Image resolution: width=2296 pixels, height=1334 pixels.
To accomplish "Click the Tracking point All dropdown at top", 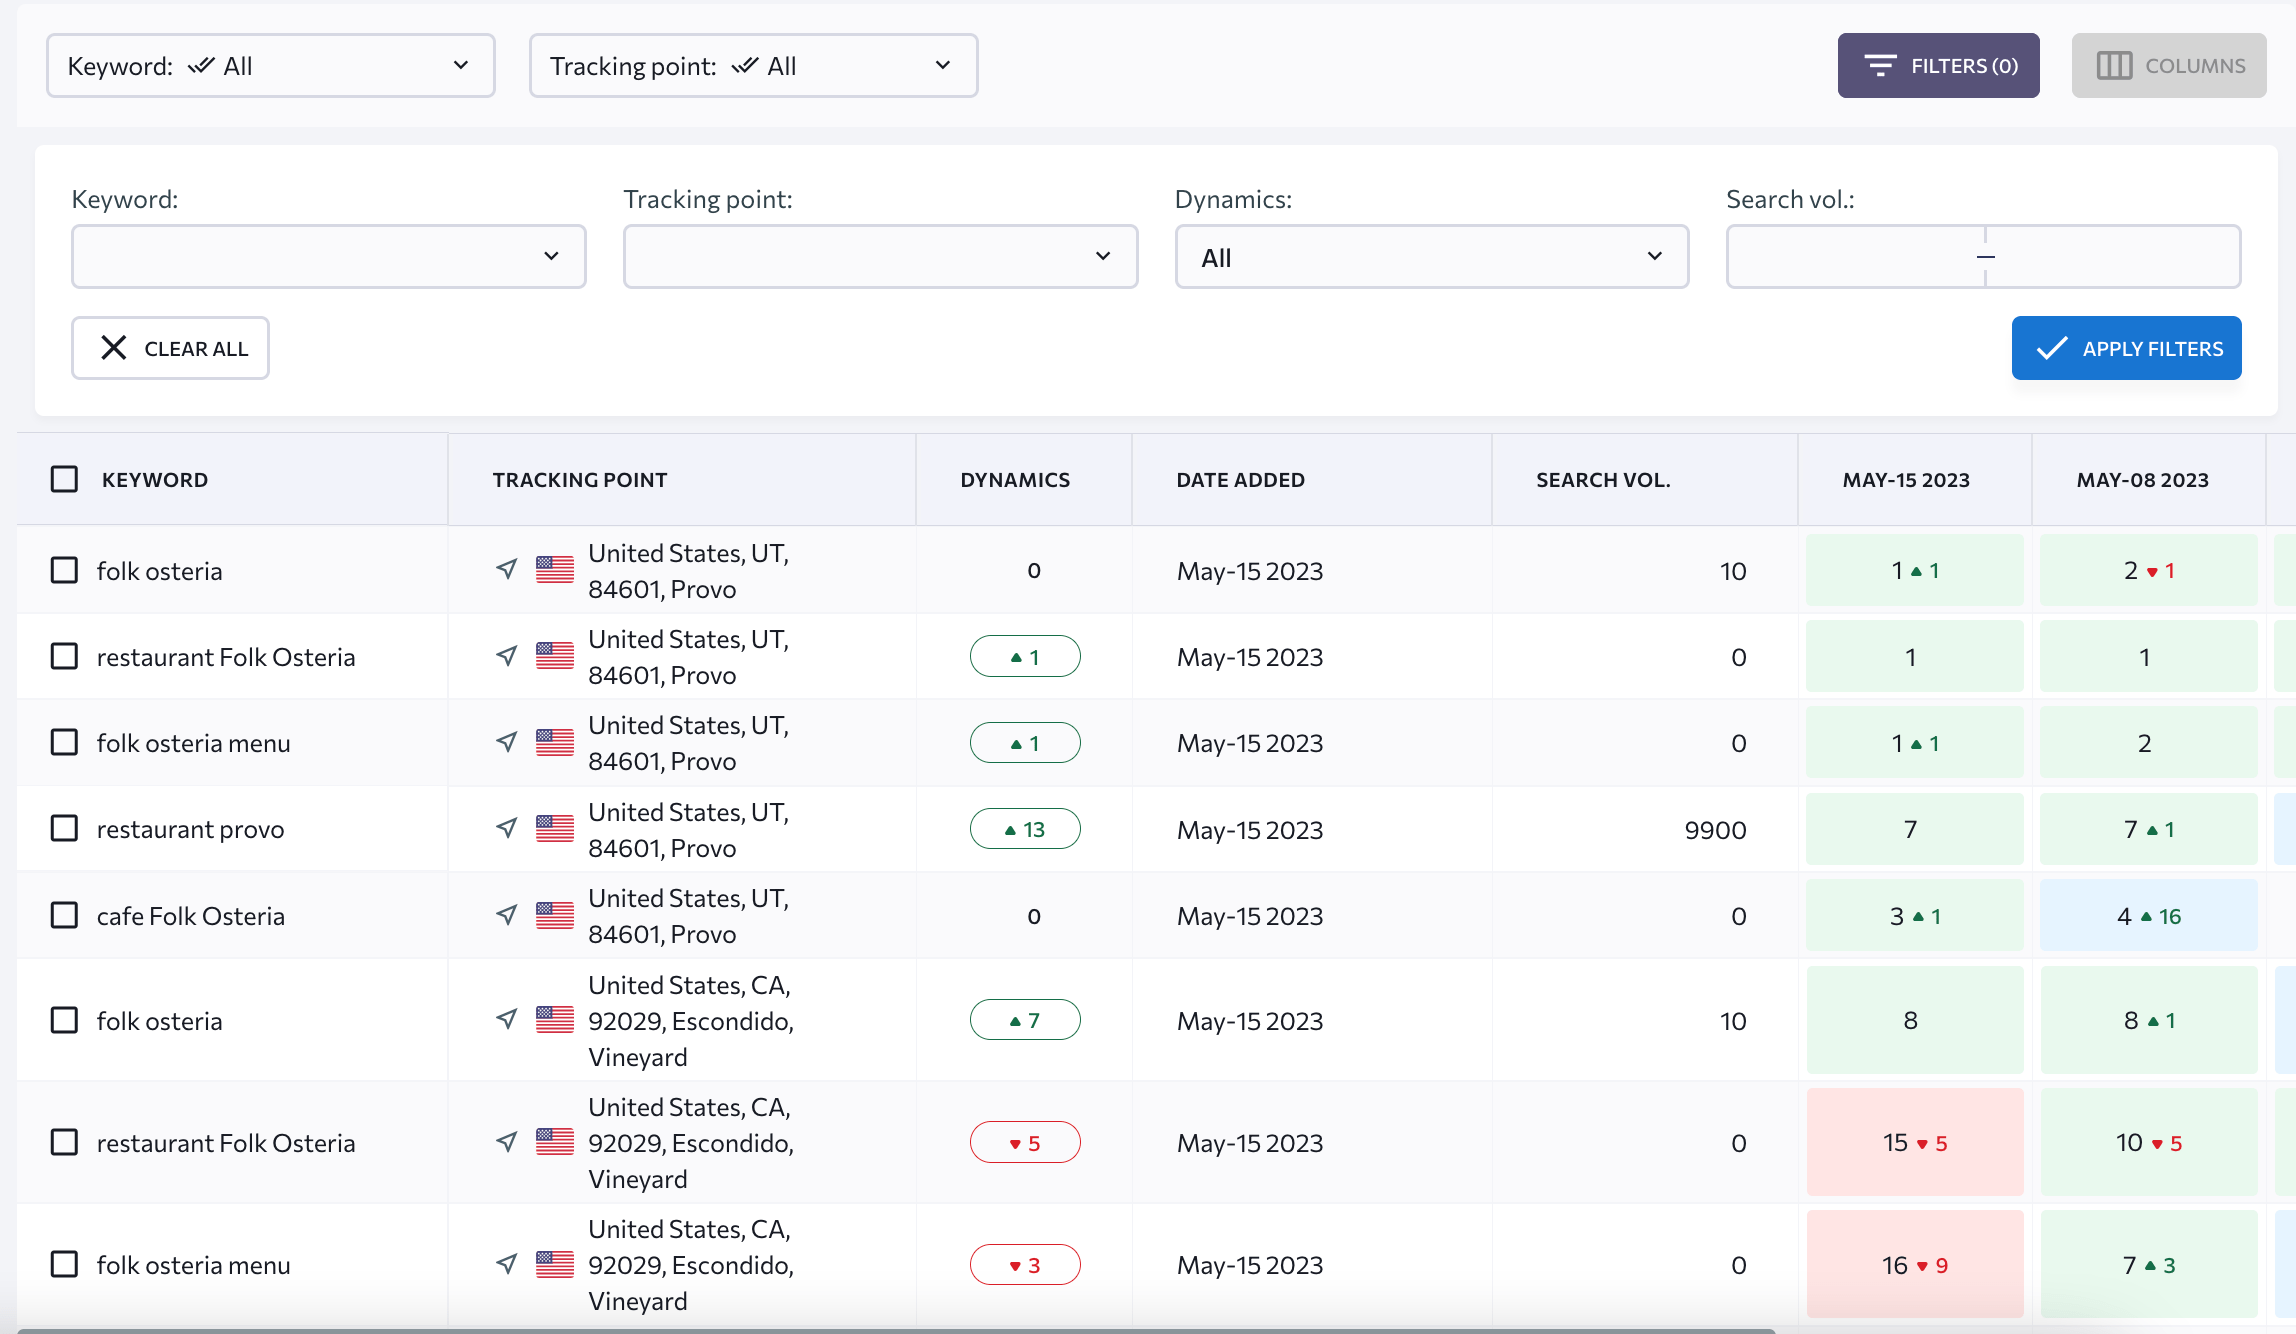I will [x=753, y=65].
